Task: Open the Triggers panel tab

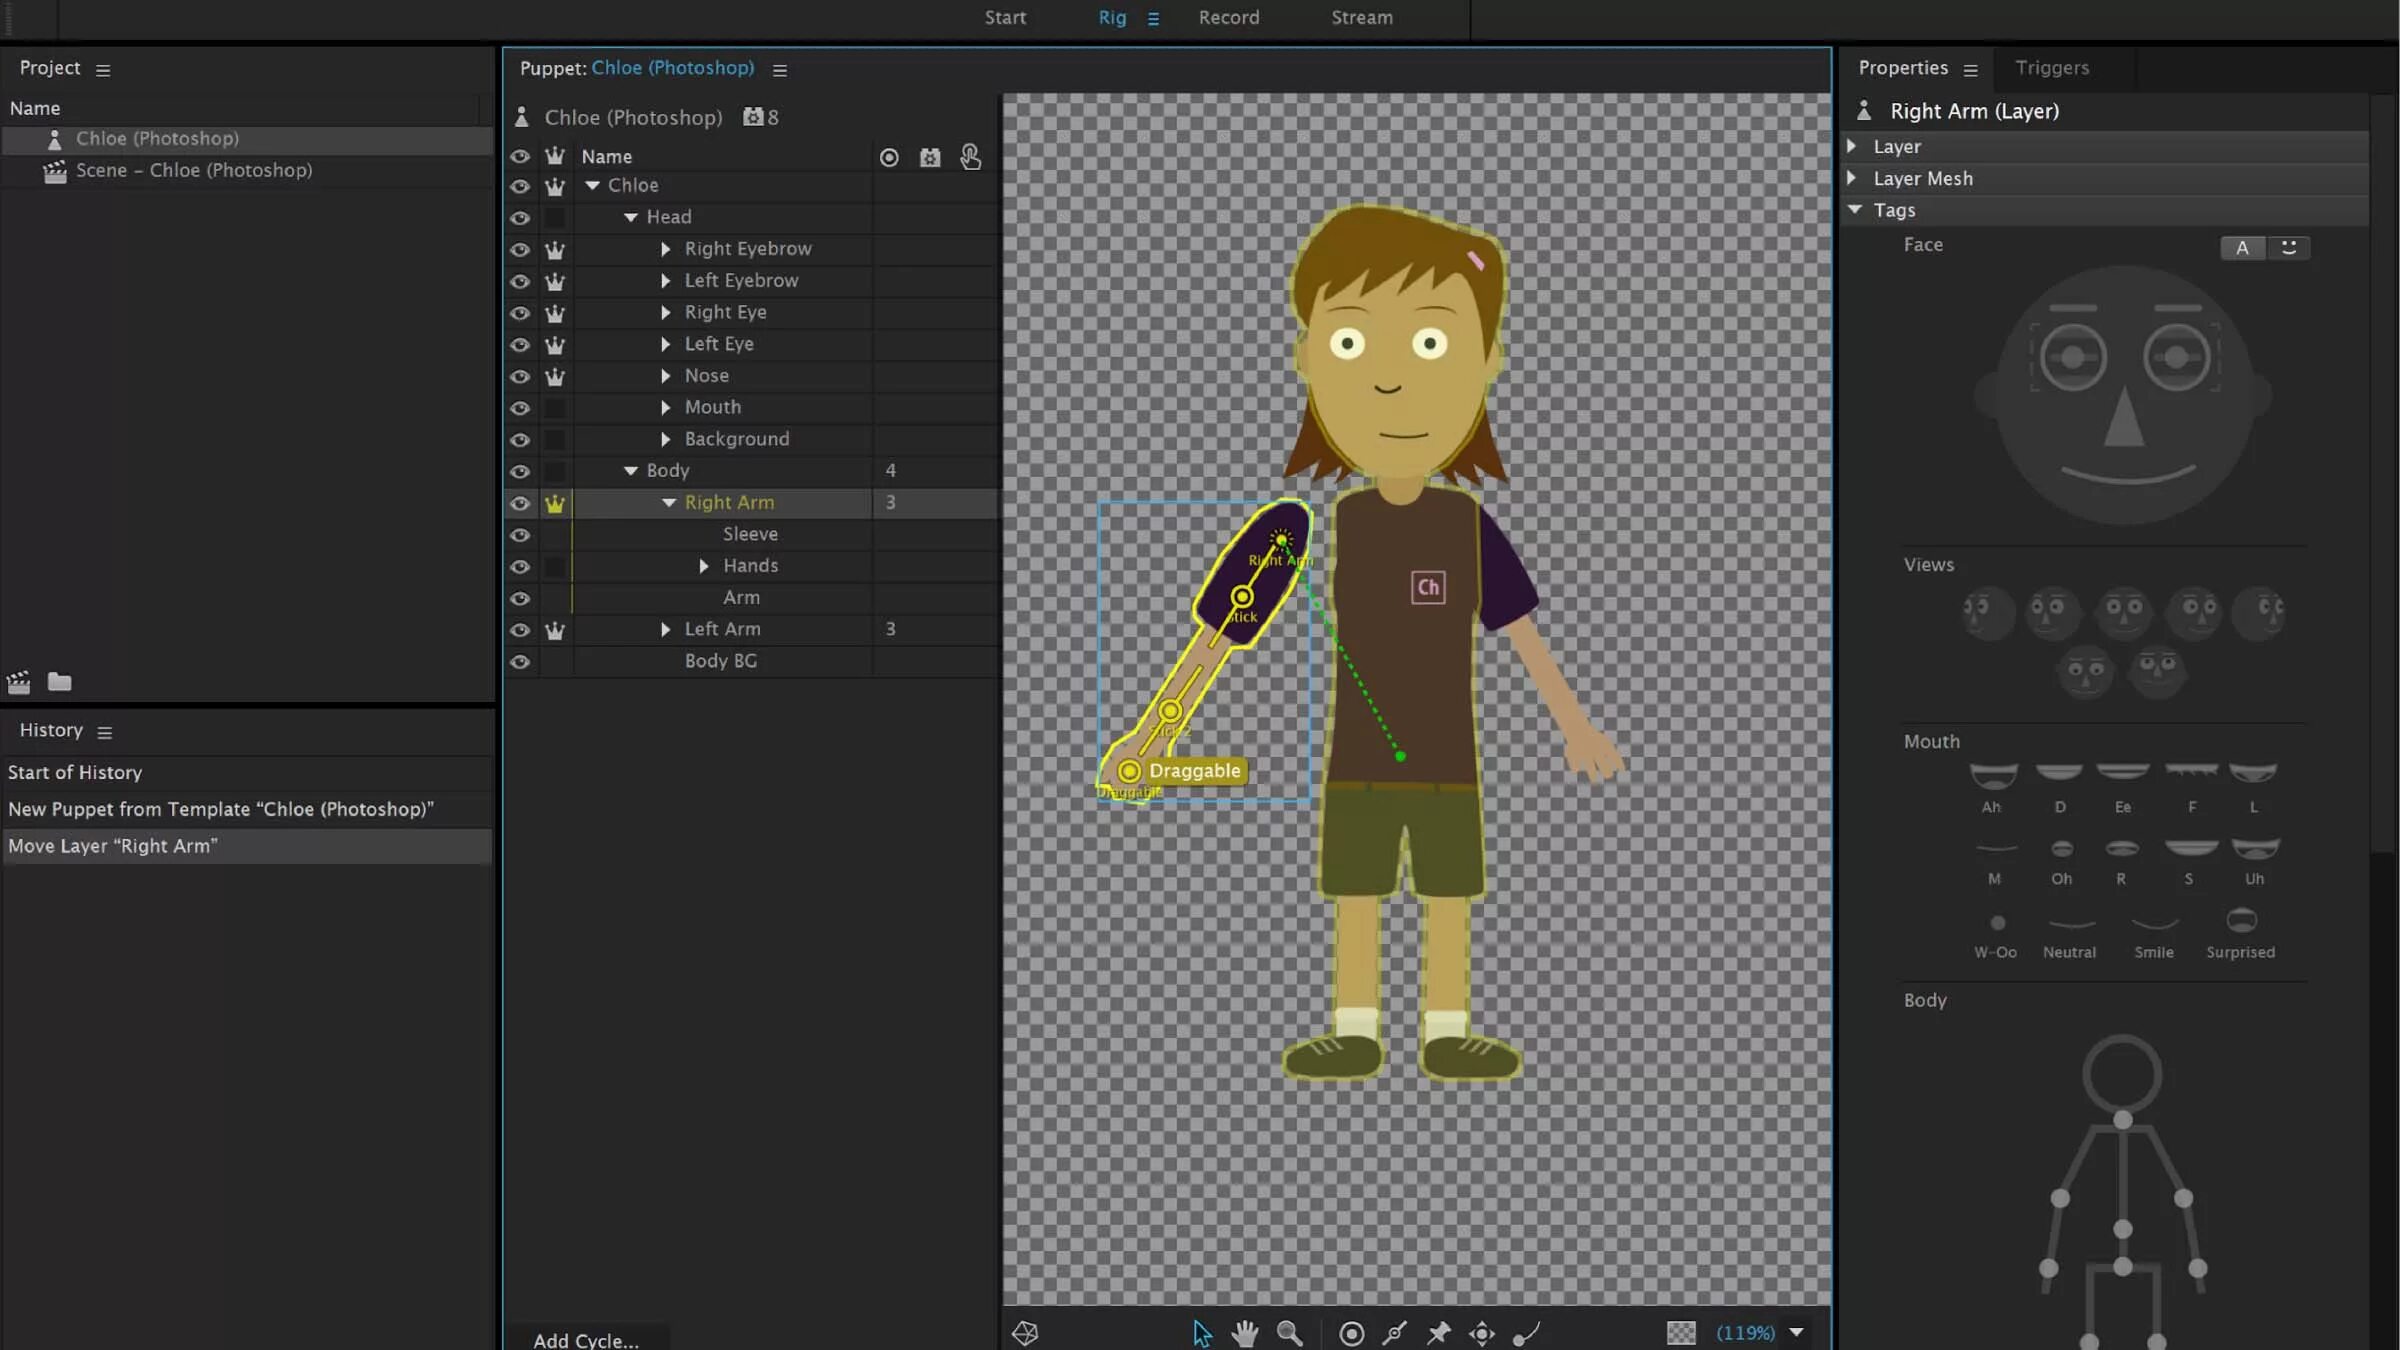Action: (x=2051, y=68)
